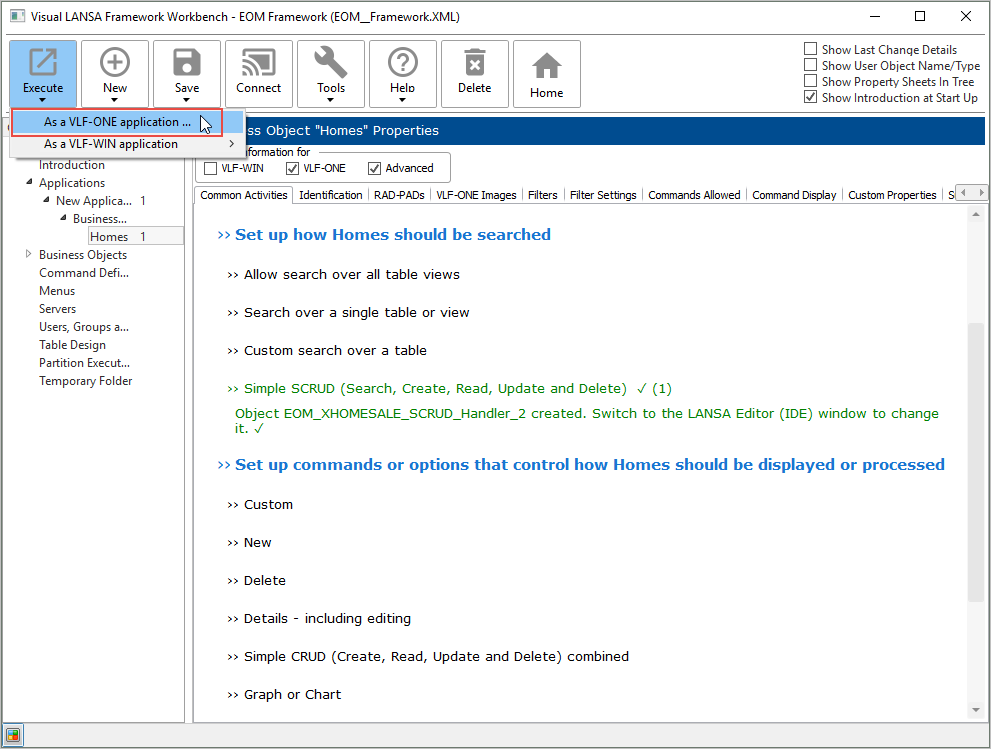Collapse the Applications tree node
The image size is (991, 749).
pos(28,183)
